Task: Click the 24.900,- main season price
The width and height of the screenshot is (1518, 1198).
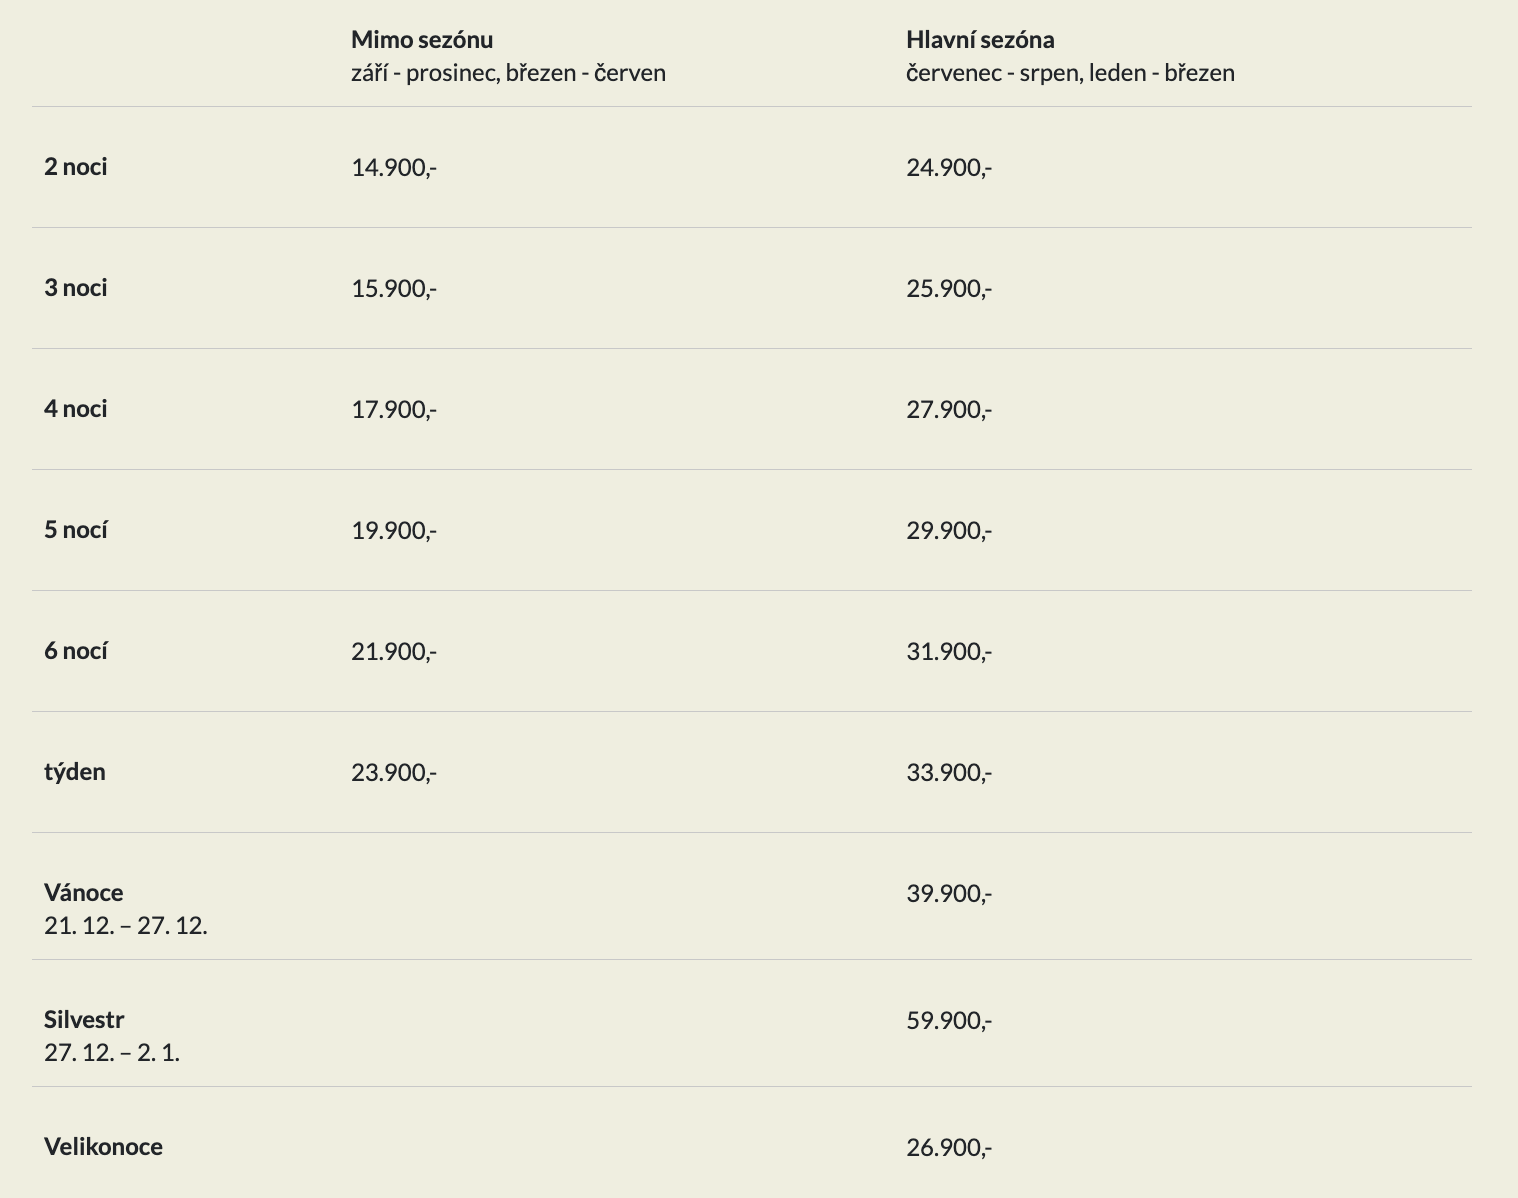Action: [949, 168]
